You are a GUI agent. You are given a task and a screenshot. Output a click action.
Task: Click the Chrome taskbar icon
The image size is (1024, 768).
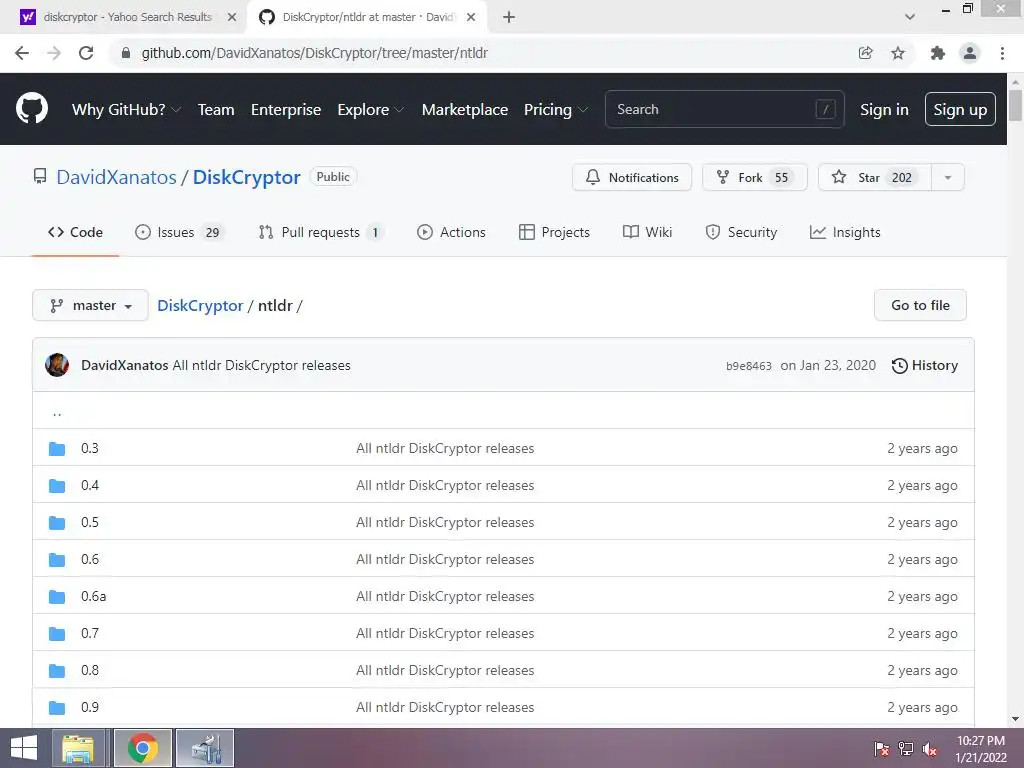pos(142,748)
